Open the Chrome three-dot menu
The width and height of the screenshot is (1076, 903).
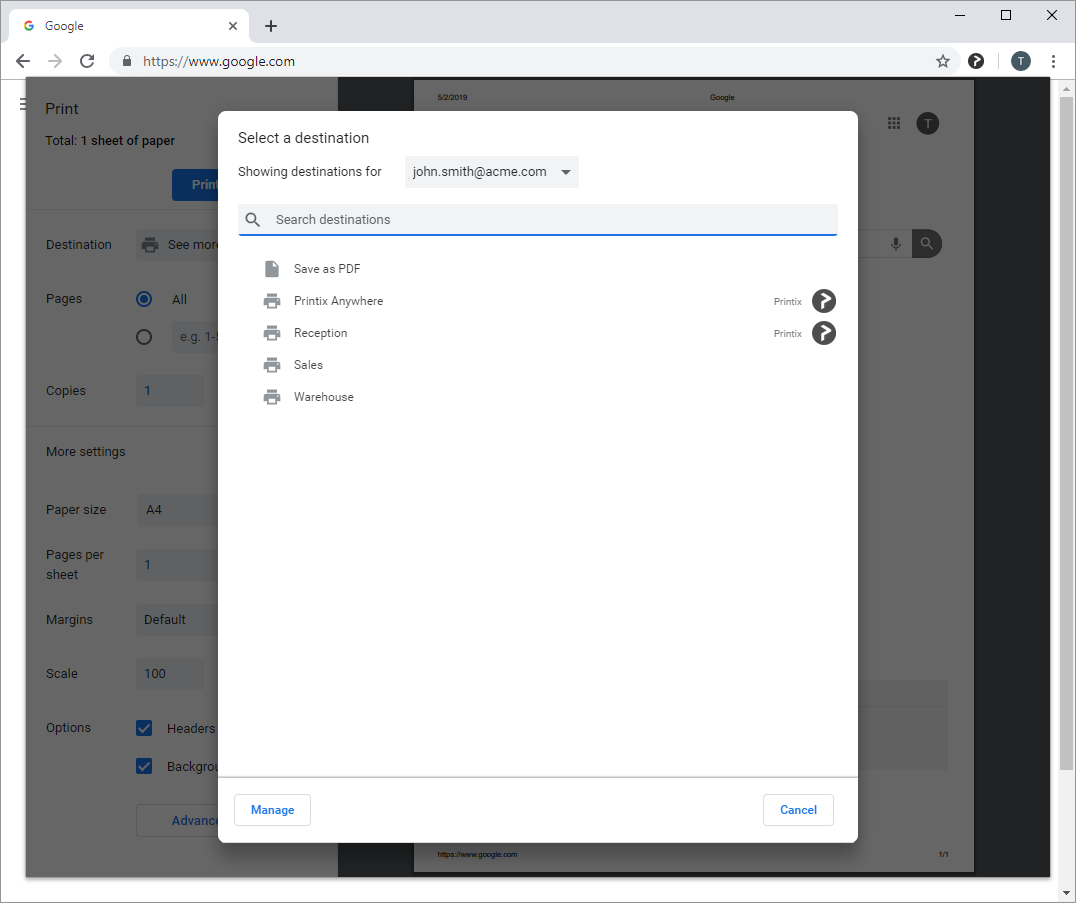pos(1053,61)
